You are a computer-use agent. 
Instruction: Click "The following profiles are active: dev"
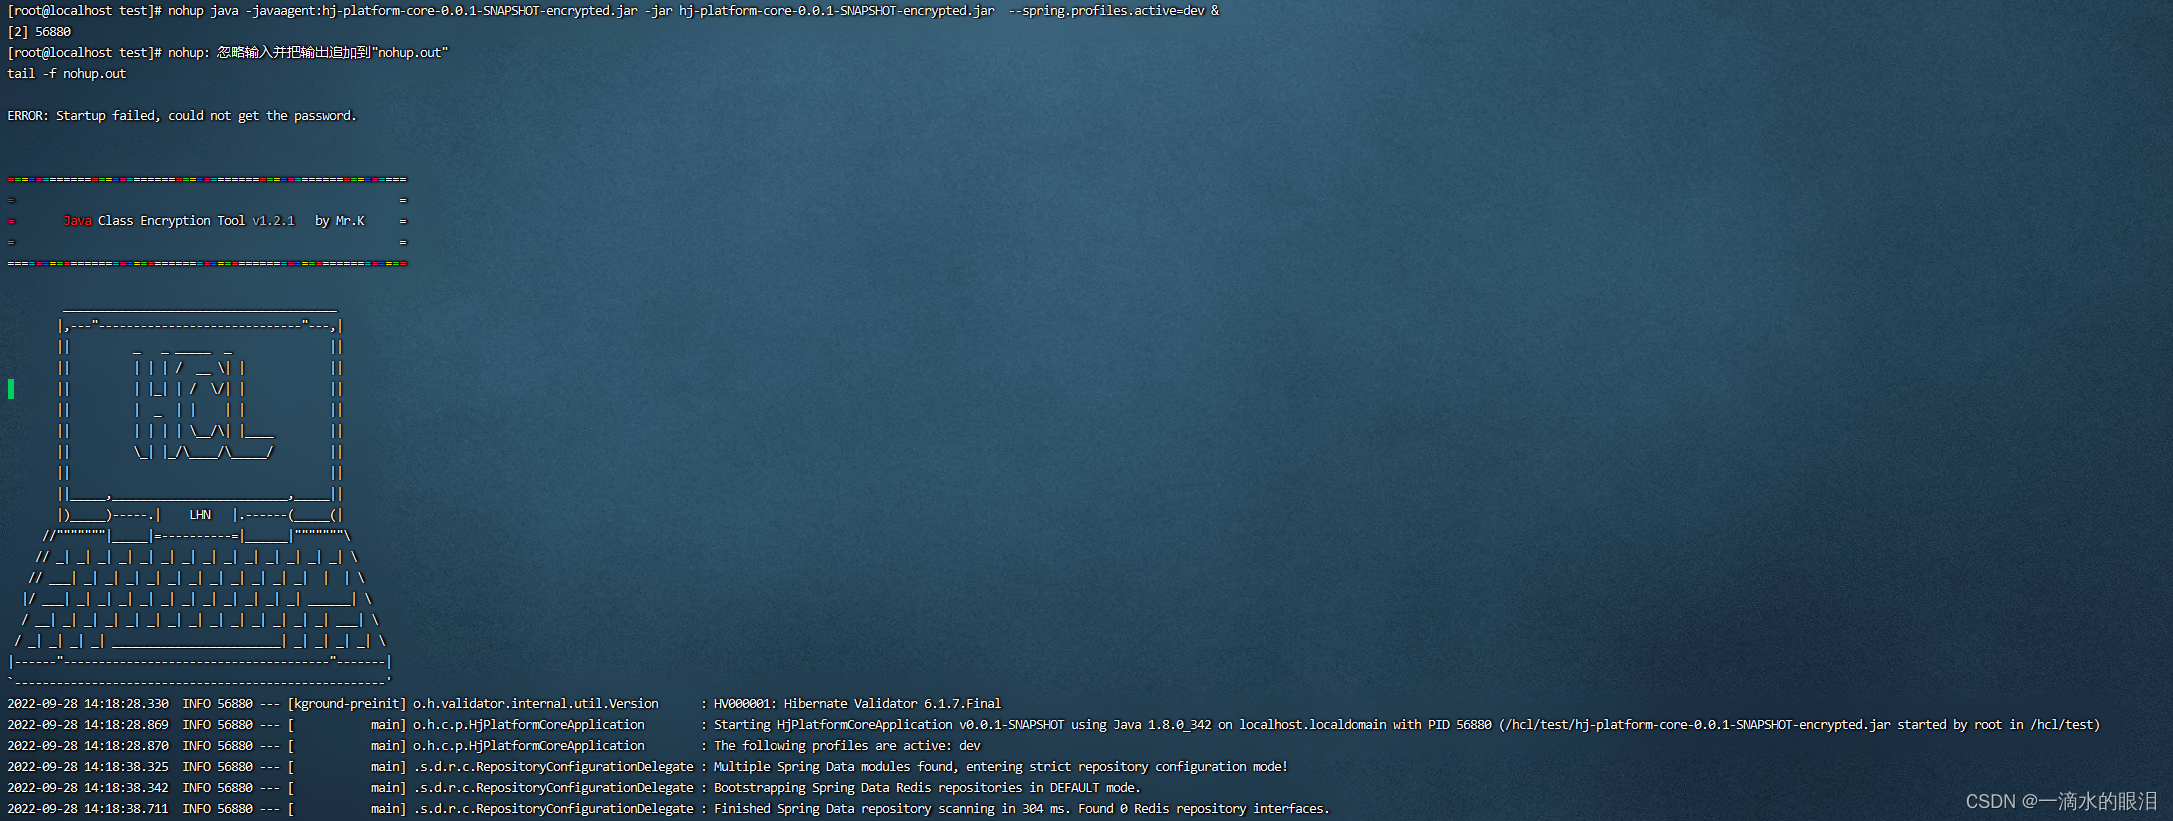pos(847,746)
